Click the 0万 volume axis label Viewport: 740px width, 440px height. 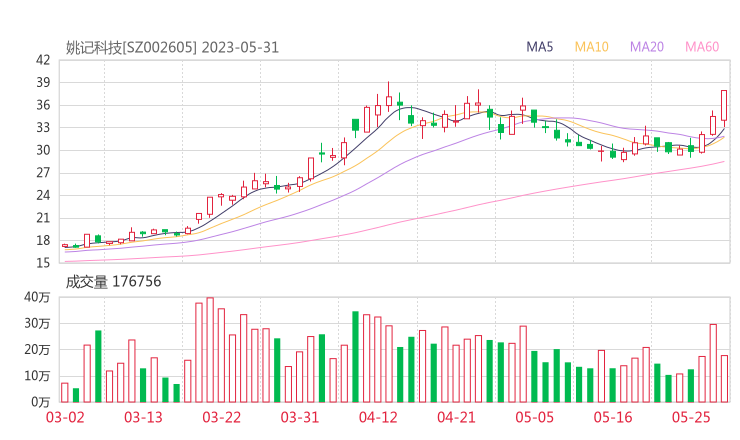click(x=40, y=402)
